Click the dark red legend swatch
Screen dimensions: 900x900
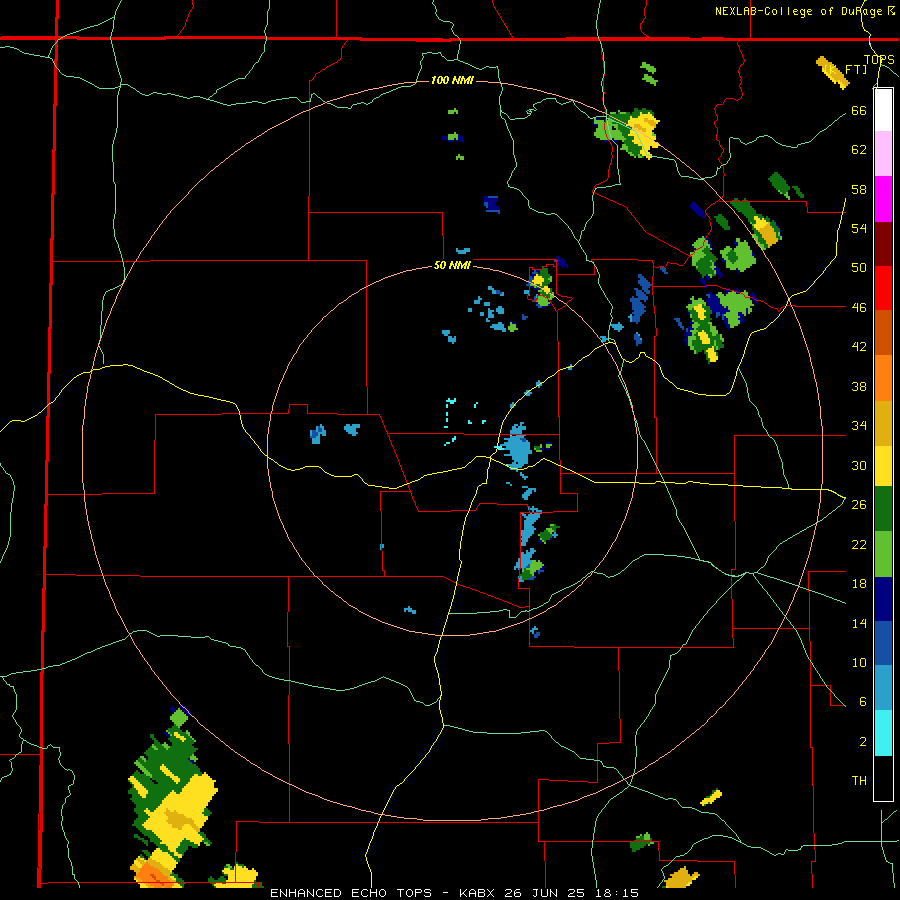[883, 244]
